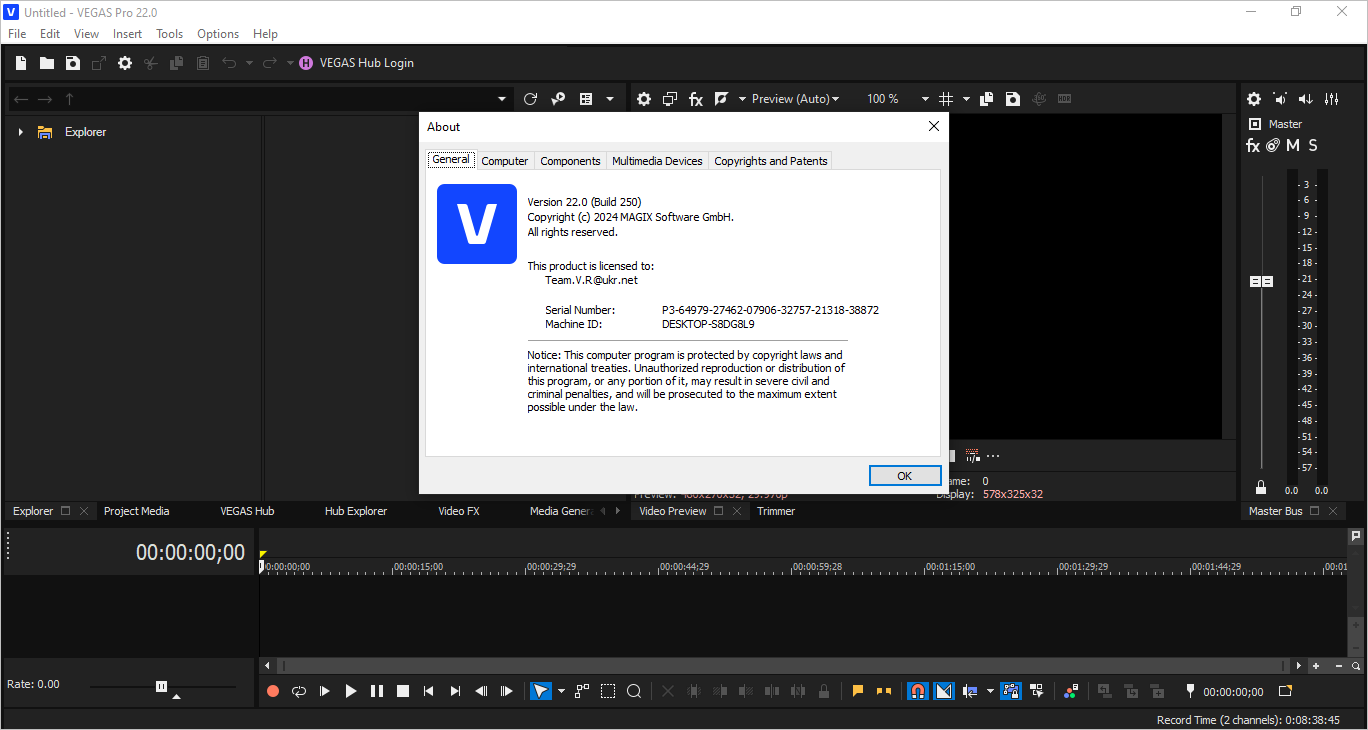Open the Tools menu
The image size is (1368, 730).
tap(169, 33)
